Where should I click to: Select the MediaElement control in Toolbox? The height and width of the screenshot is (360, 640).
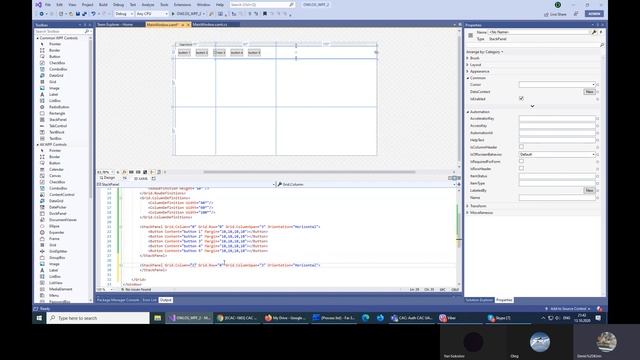pyautogui.click(x=60, y=289)
